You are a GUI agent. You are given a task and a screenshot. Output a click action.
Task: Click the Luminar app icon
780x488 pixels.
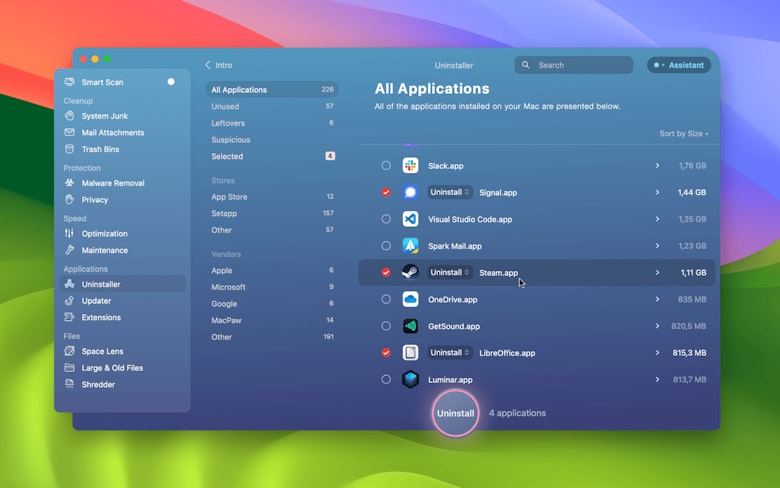410,379
